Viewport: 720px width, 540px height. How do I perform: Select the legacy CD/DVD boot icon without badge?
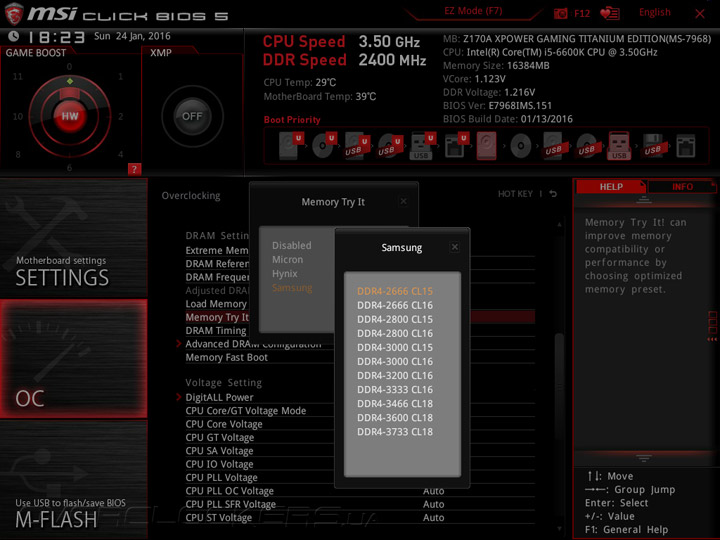[521, 146]
